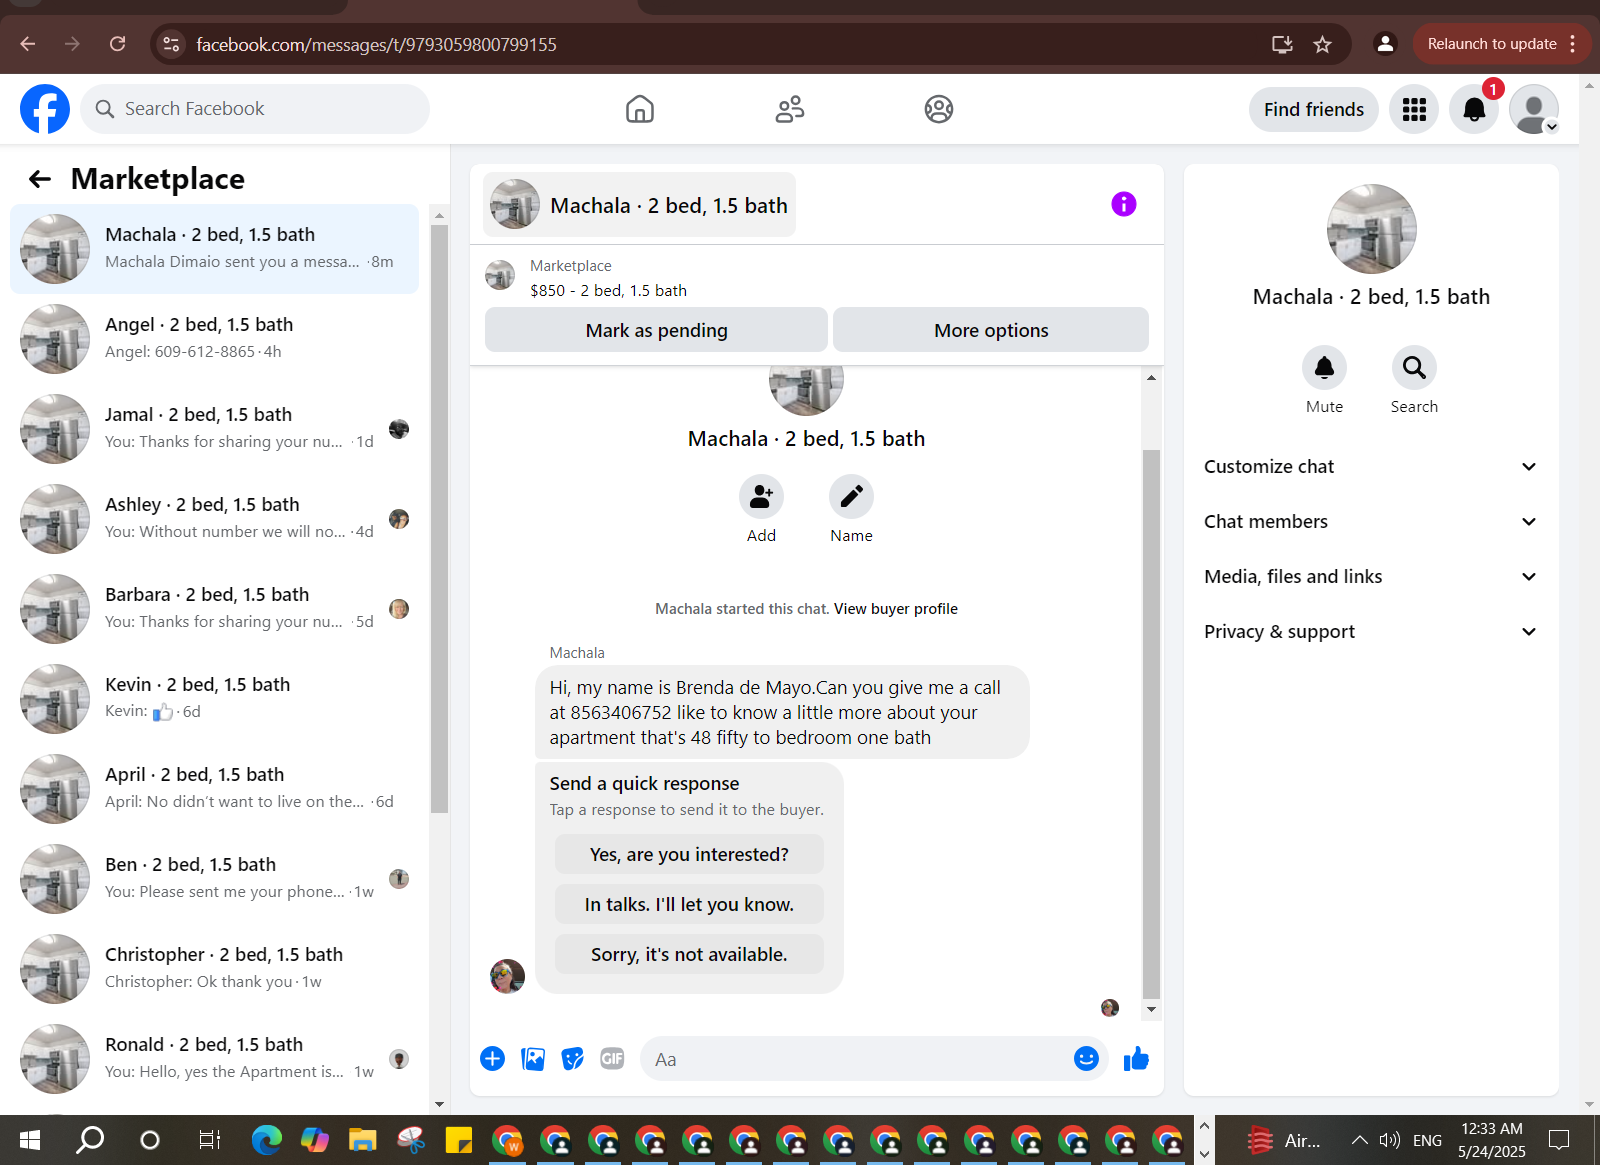Open Ronald conversation in list
This screenshot has width=1600, height=1165.
pos(215,1059)
